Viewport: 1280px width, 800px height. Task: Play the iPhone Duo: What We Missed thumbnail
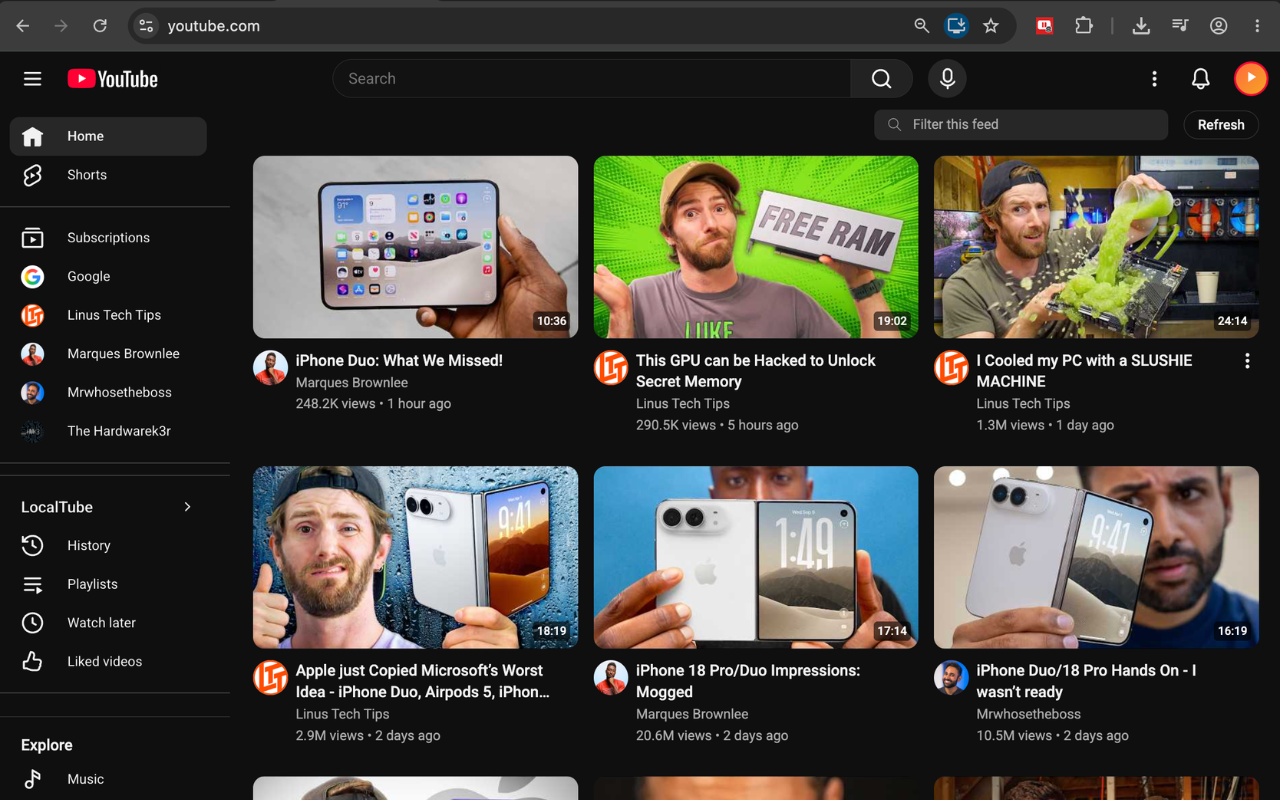click(x=415, y=247)
